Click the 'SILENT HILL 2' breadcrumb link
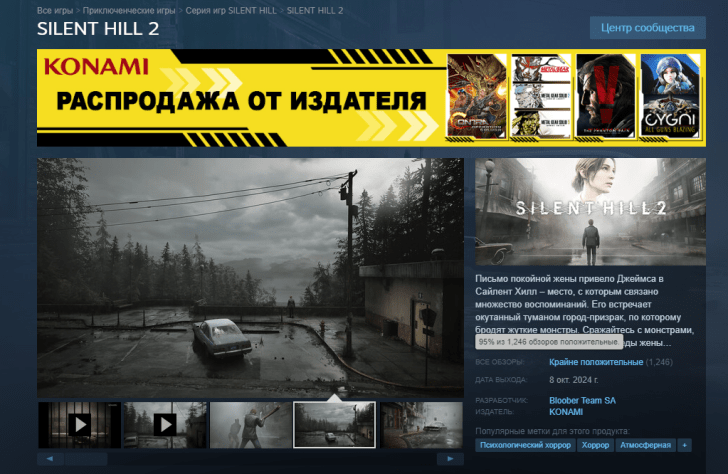The width and height of the screenshot is (728, 474). point(315,11)
